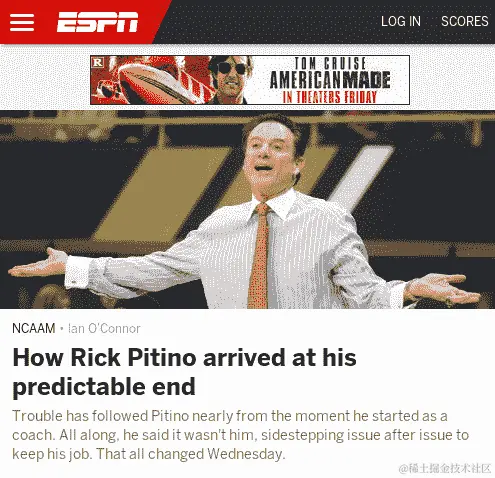Open the SCORES header item
This screenshot has height=478, width=495.
pyautogui.click(x=465, y=21)
